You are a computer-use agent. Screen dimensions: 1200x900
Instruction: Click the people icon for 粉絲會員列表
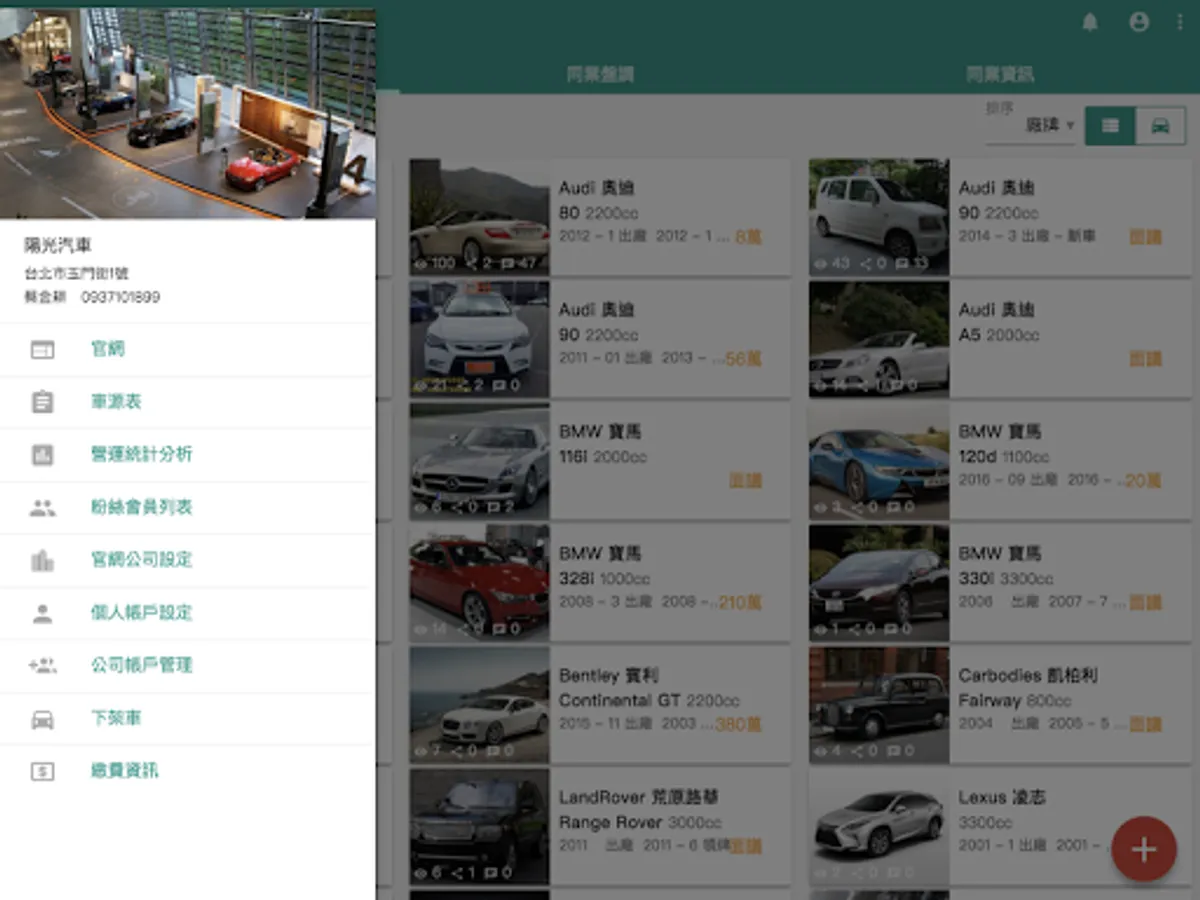(42, 508)
